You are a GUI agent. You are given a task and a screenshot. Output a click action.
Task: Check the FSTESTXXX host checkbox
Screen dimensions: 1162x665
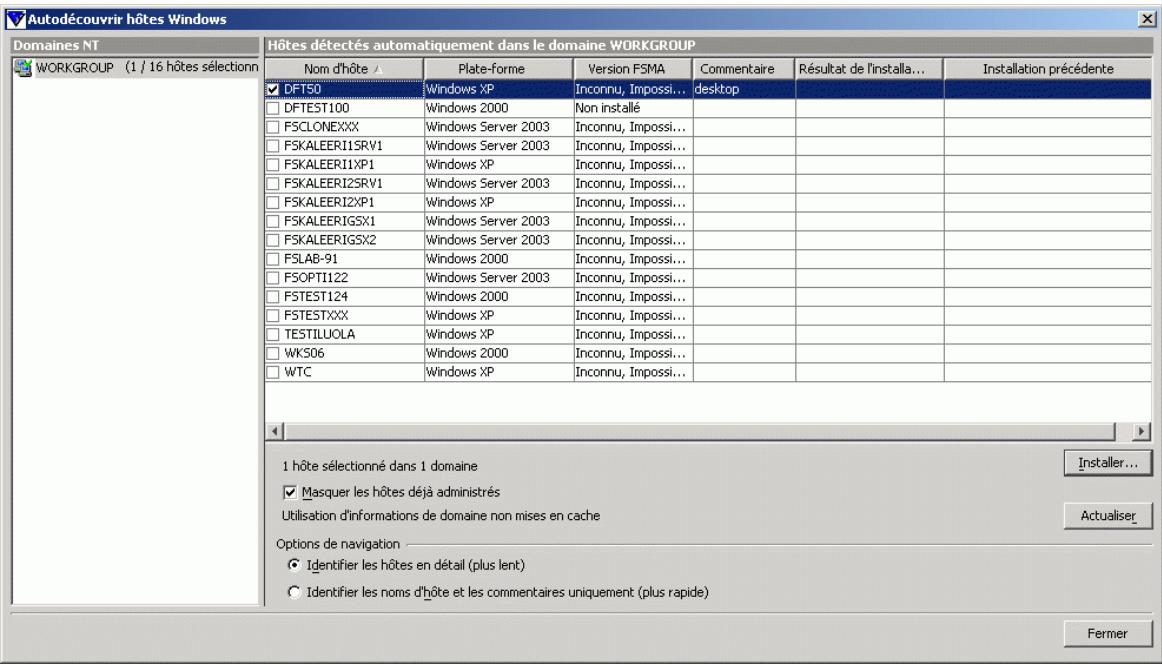coord(273,315)
